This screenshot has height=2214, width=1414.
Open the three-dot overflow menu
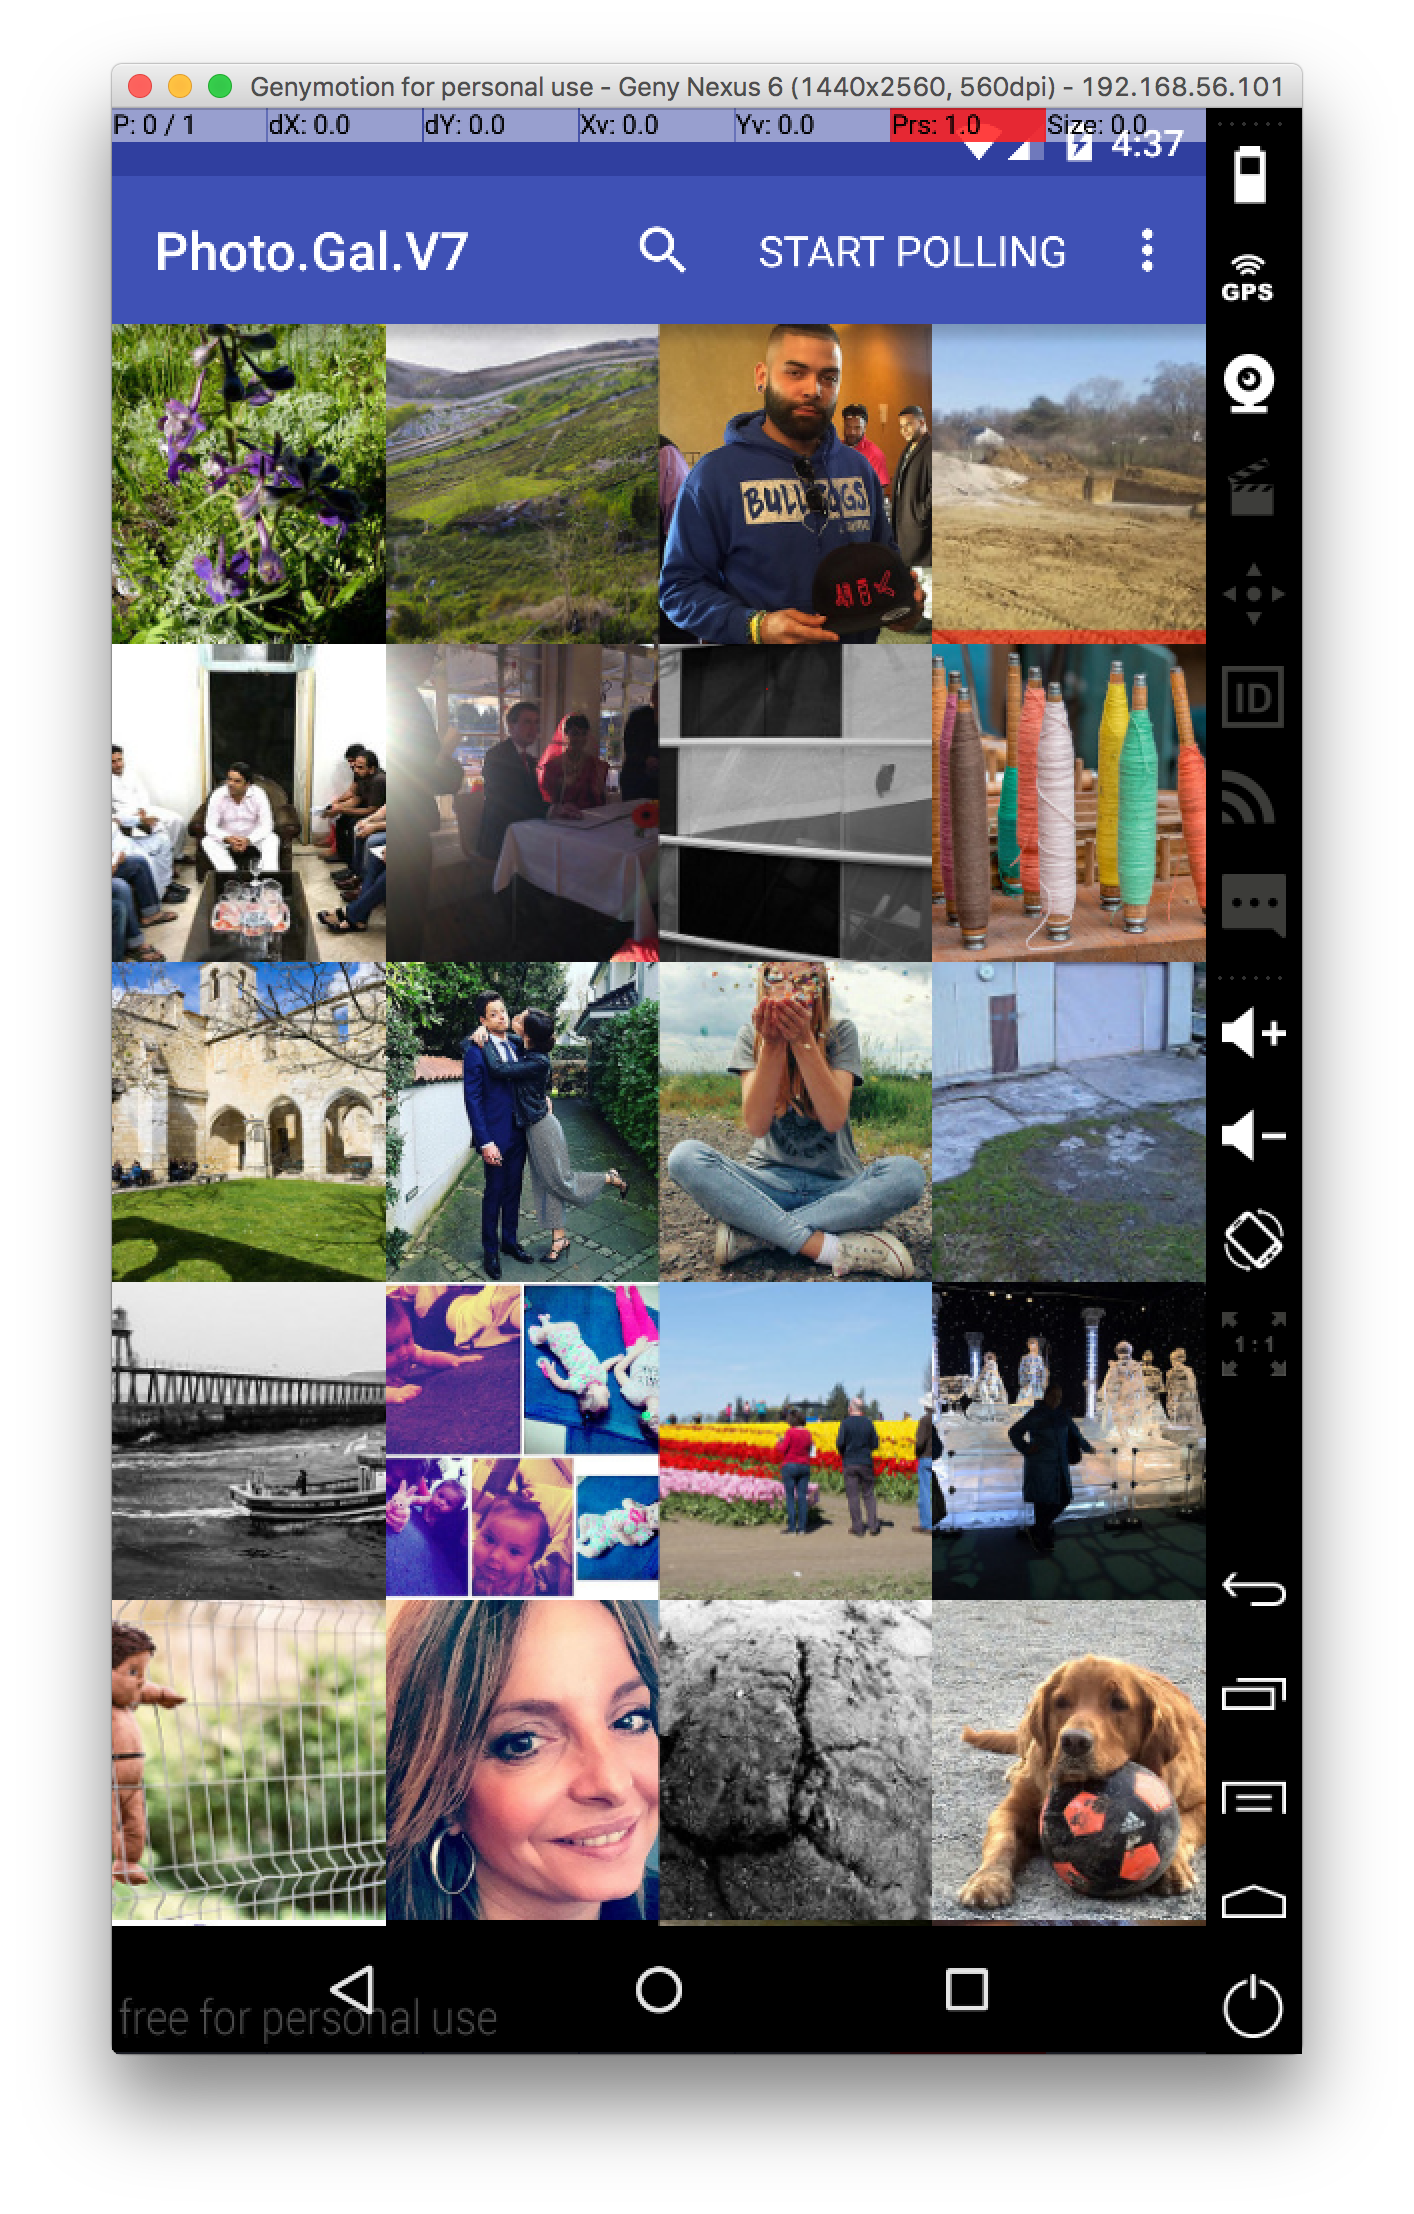[x=1147, y=251]
